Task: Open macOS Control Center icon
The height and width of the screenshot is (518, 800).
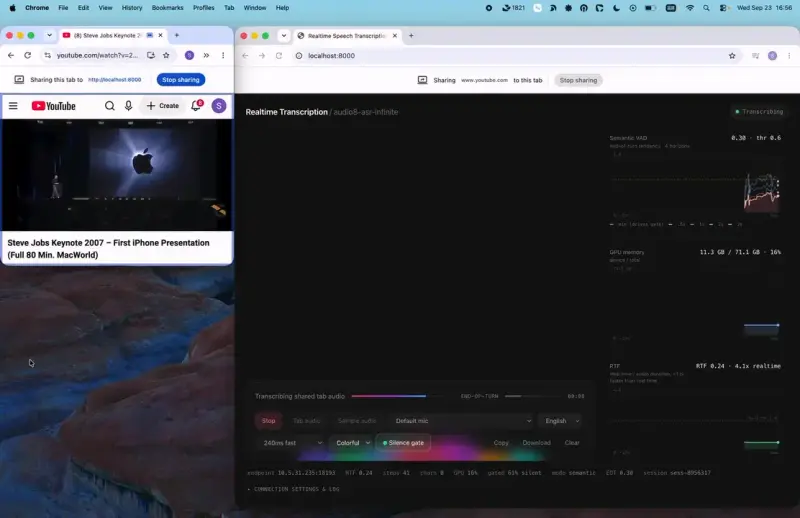Action: (x=723, y=8)
